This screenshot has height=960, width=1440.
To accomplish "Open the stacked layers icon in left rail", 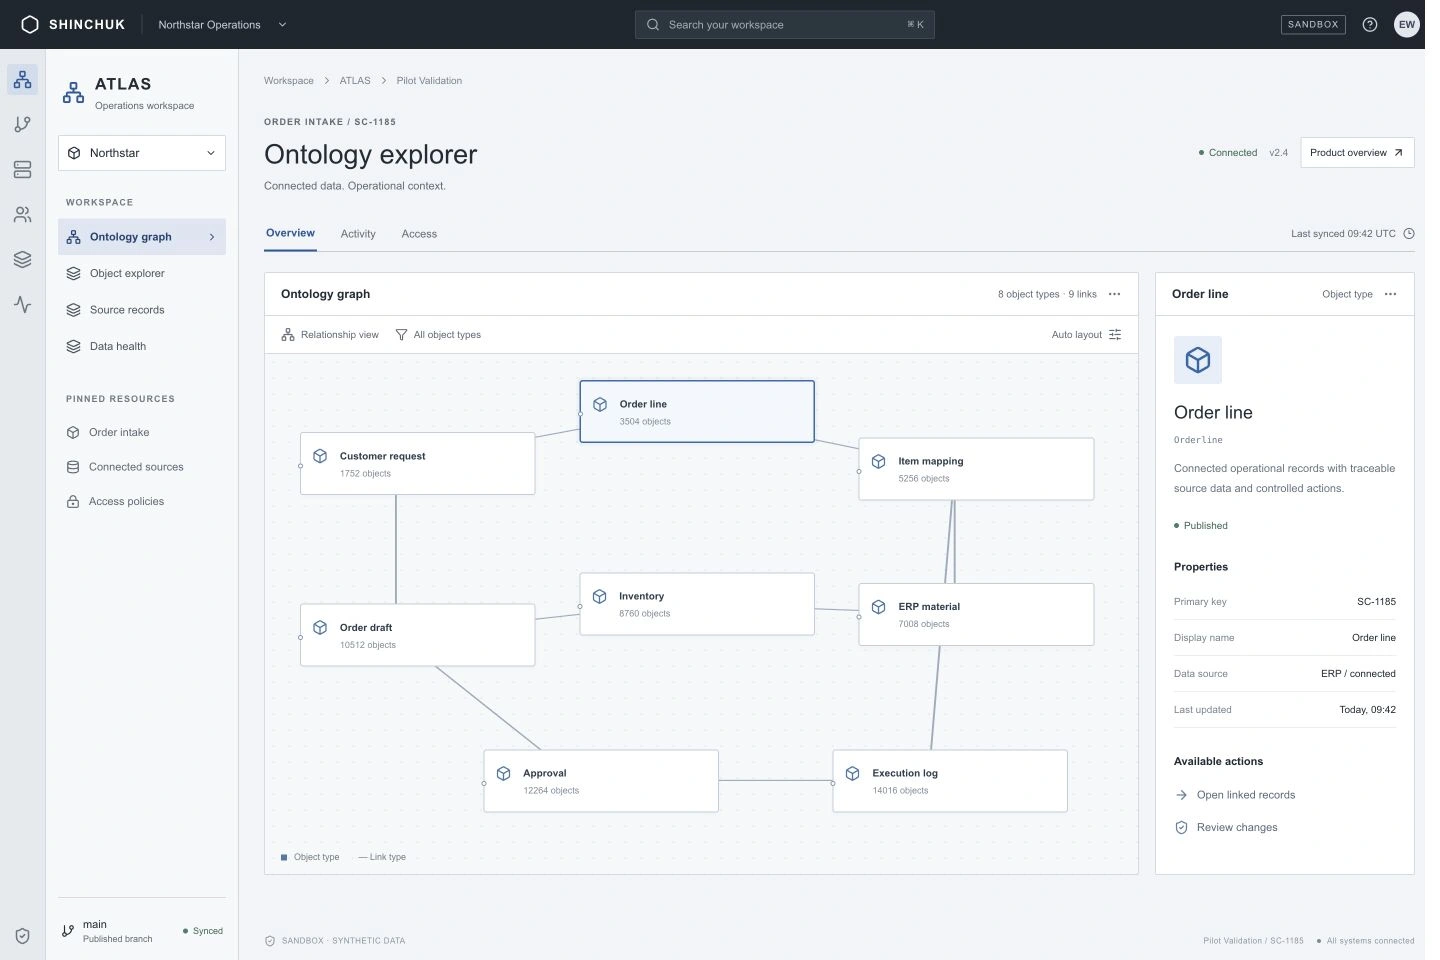I will 22,259.
